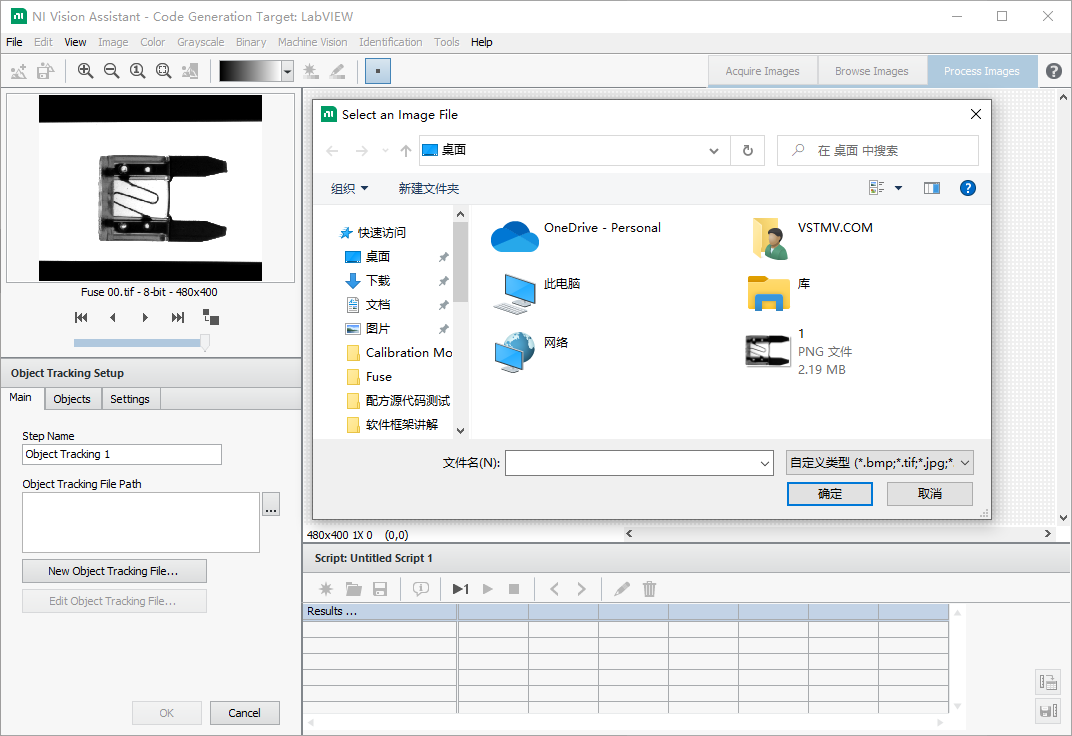Open the VSTMV.COM user folder
This screenshot has height=736, width=1072.
click(814, 238)
